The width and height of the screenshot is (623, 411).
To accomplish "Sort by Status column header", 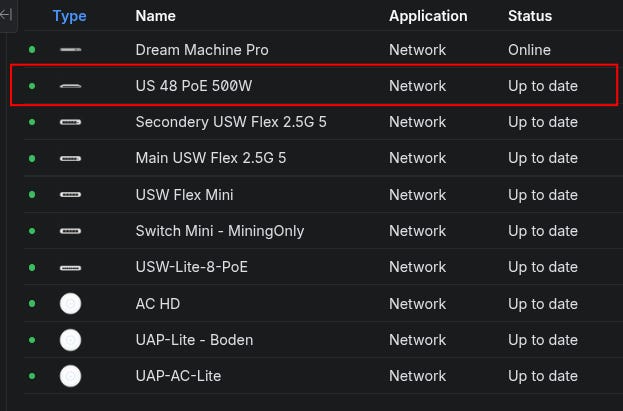I will (x=530, y=16).
